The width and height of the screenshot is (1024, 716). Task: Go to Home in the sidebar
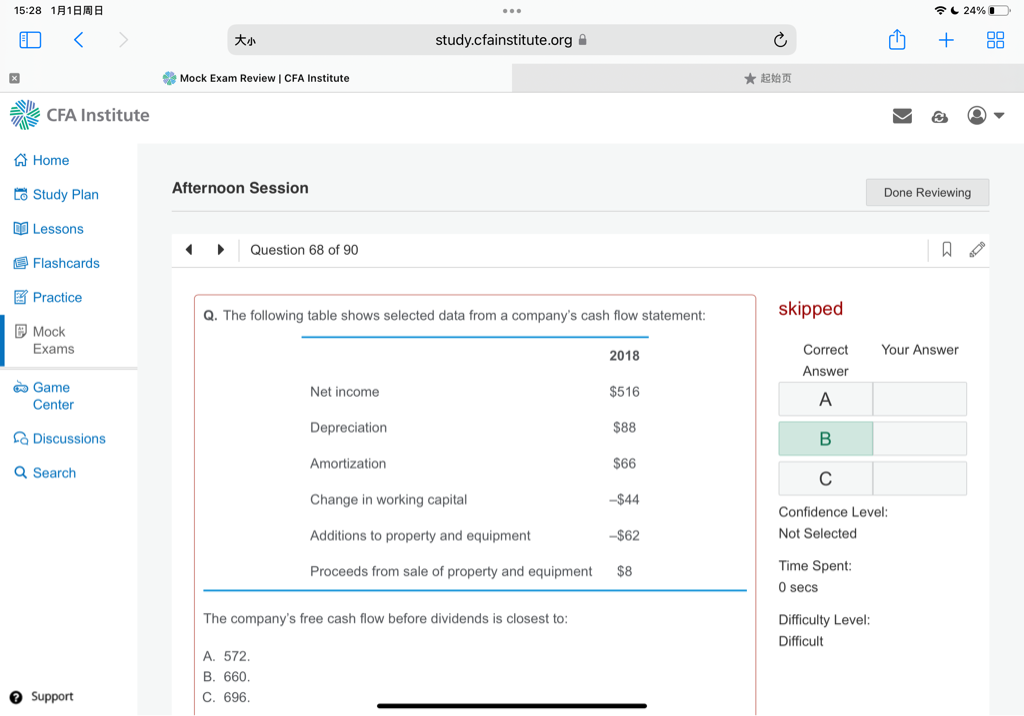coord(42,160)
